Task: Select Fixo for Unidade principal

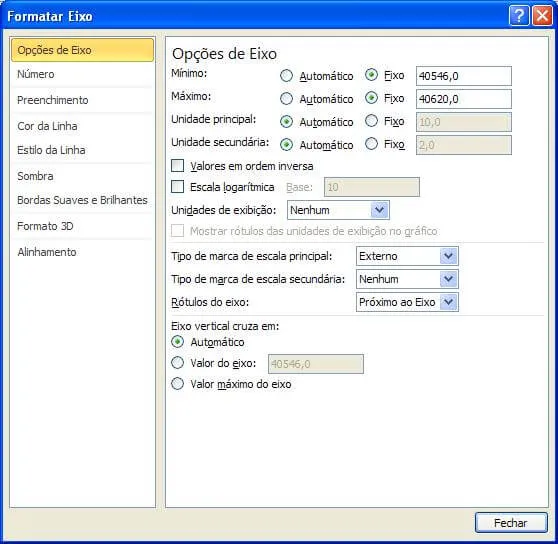Action: click(x=371, y=121)
